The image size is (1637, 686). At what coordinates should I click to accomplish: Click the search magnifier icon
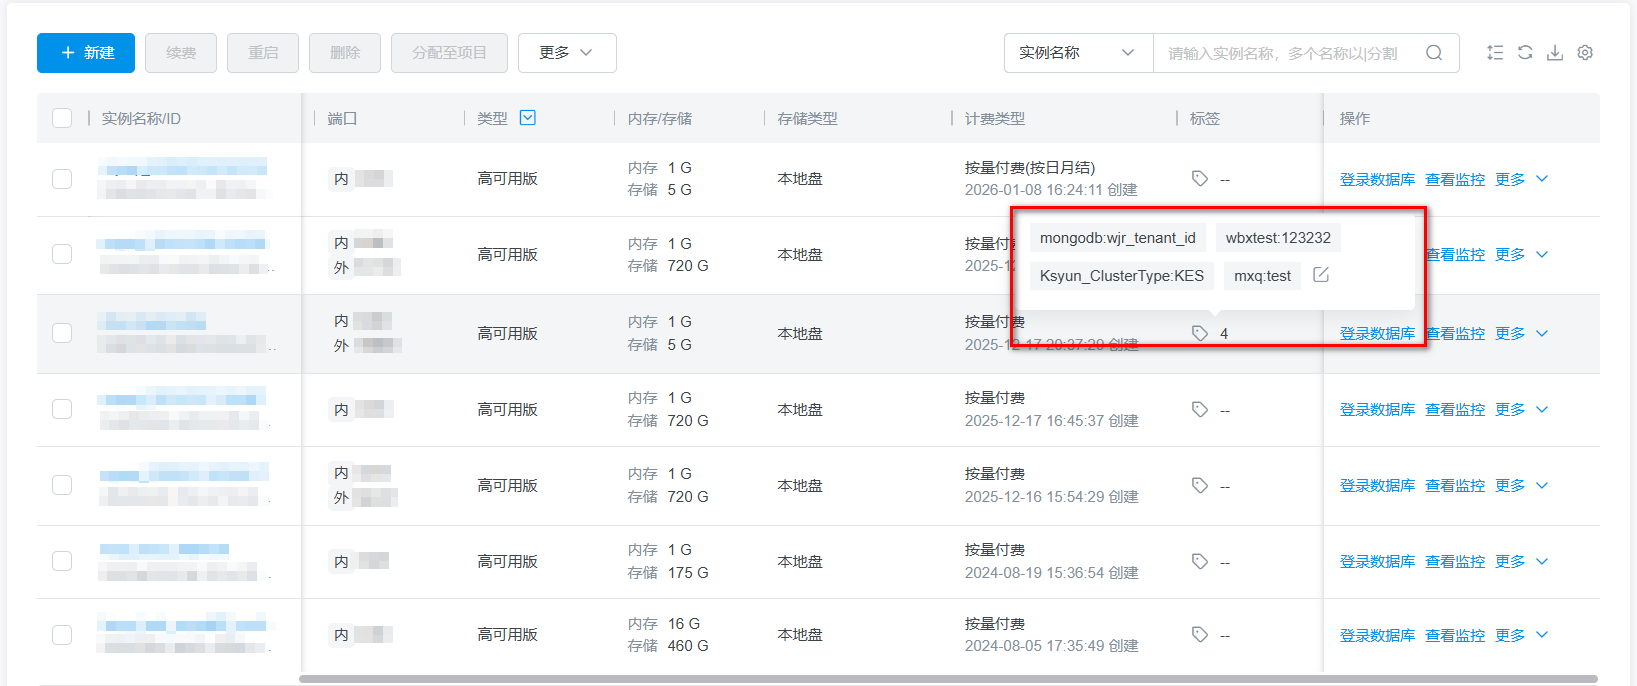[x=1434, y=53]
